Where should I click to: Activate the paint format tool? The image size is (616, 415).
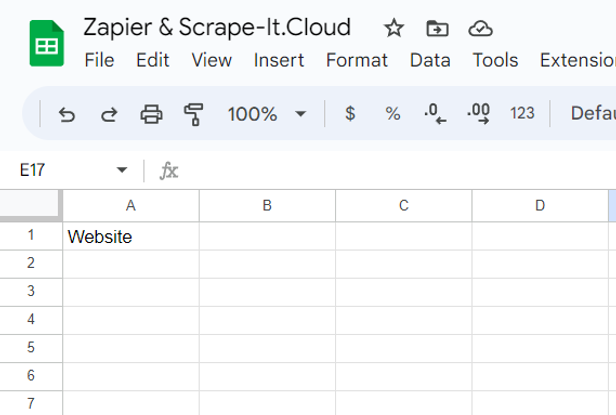193,114
